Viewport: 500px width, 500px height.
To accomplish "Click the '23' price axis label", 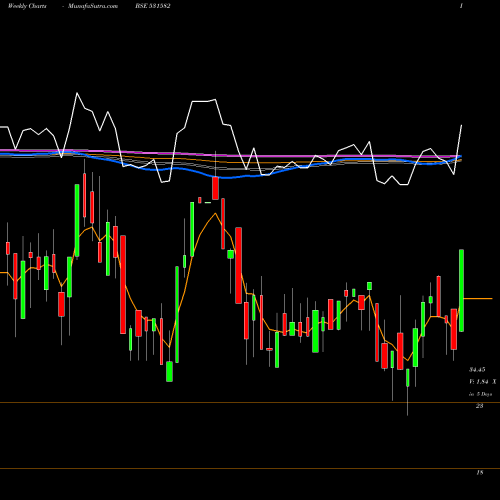I will 480,406.
